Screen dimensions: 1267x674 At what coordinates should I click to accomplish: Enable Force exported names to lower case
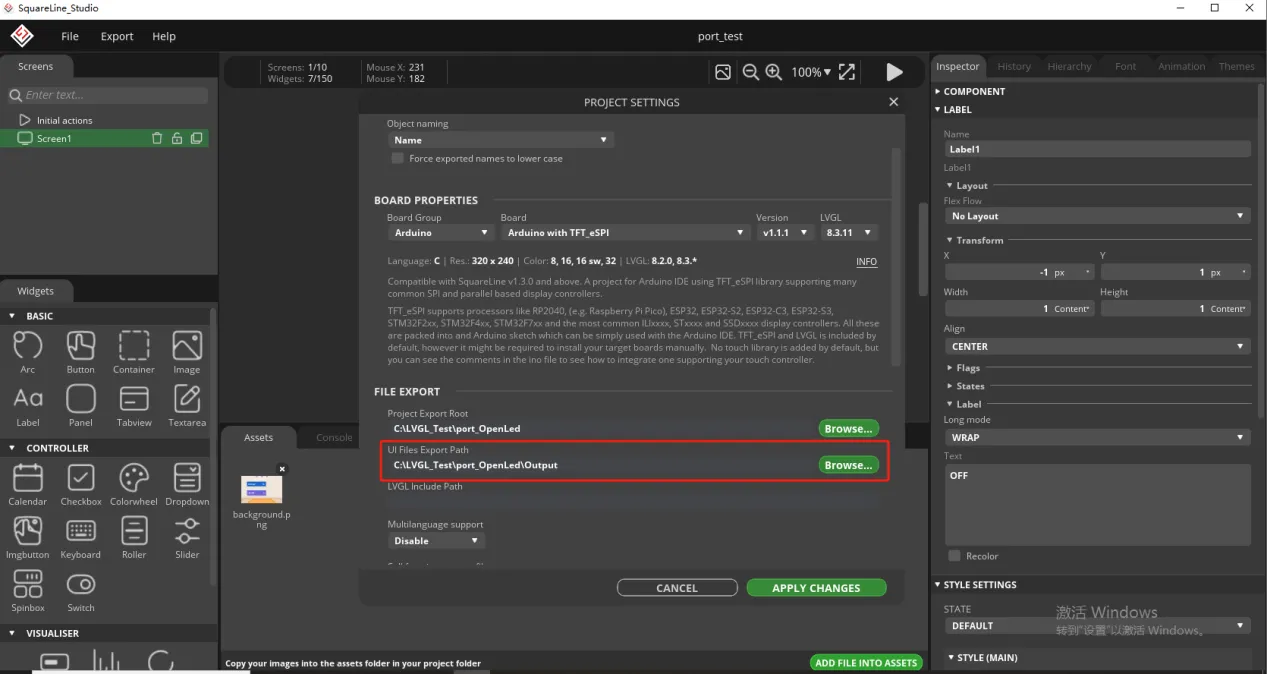(x=398, y=159)
